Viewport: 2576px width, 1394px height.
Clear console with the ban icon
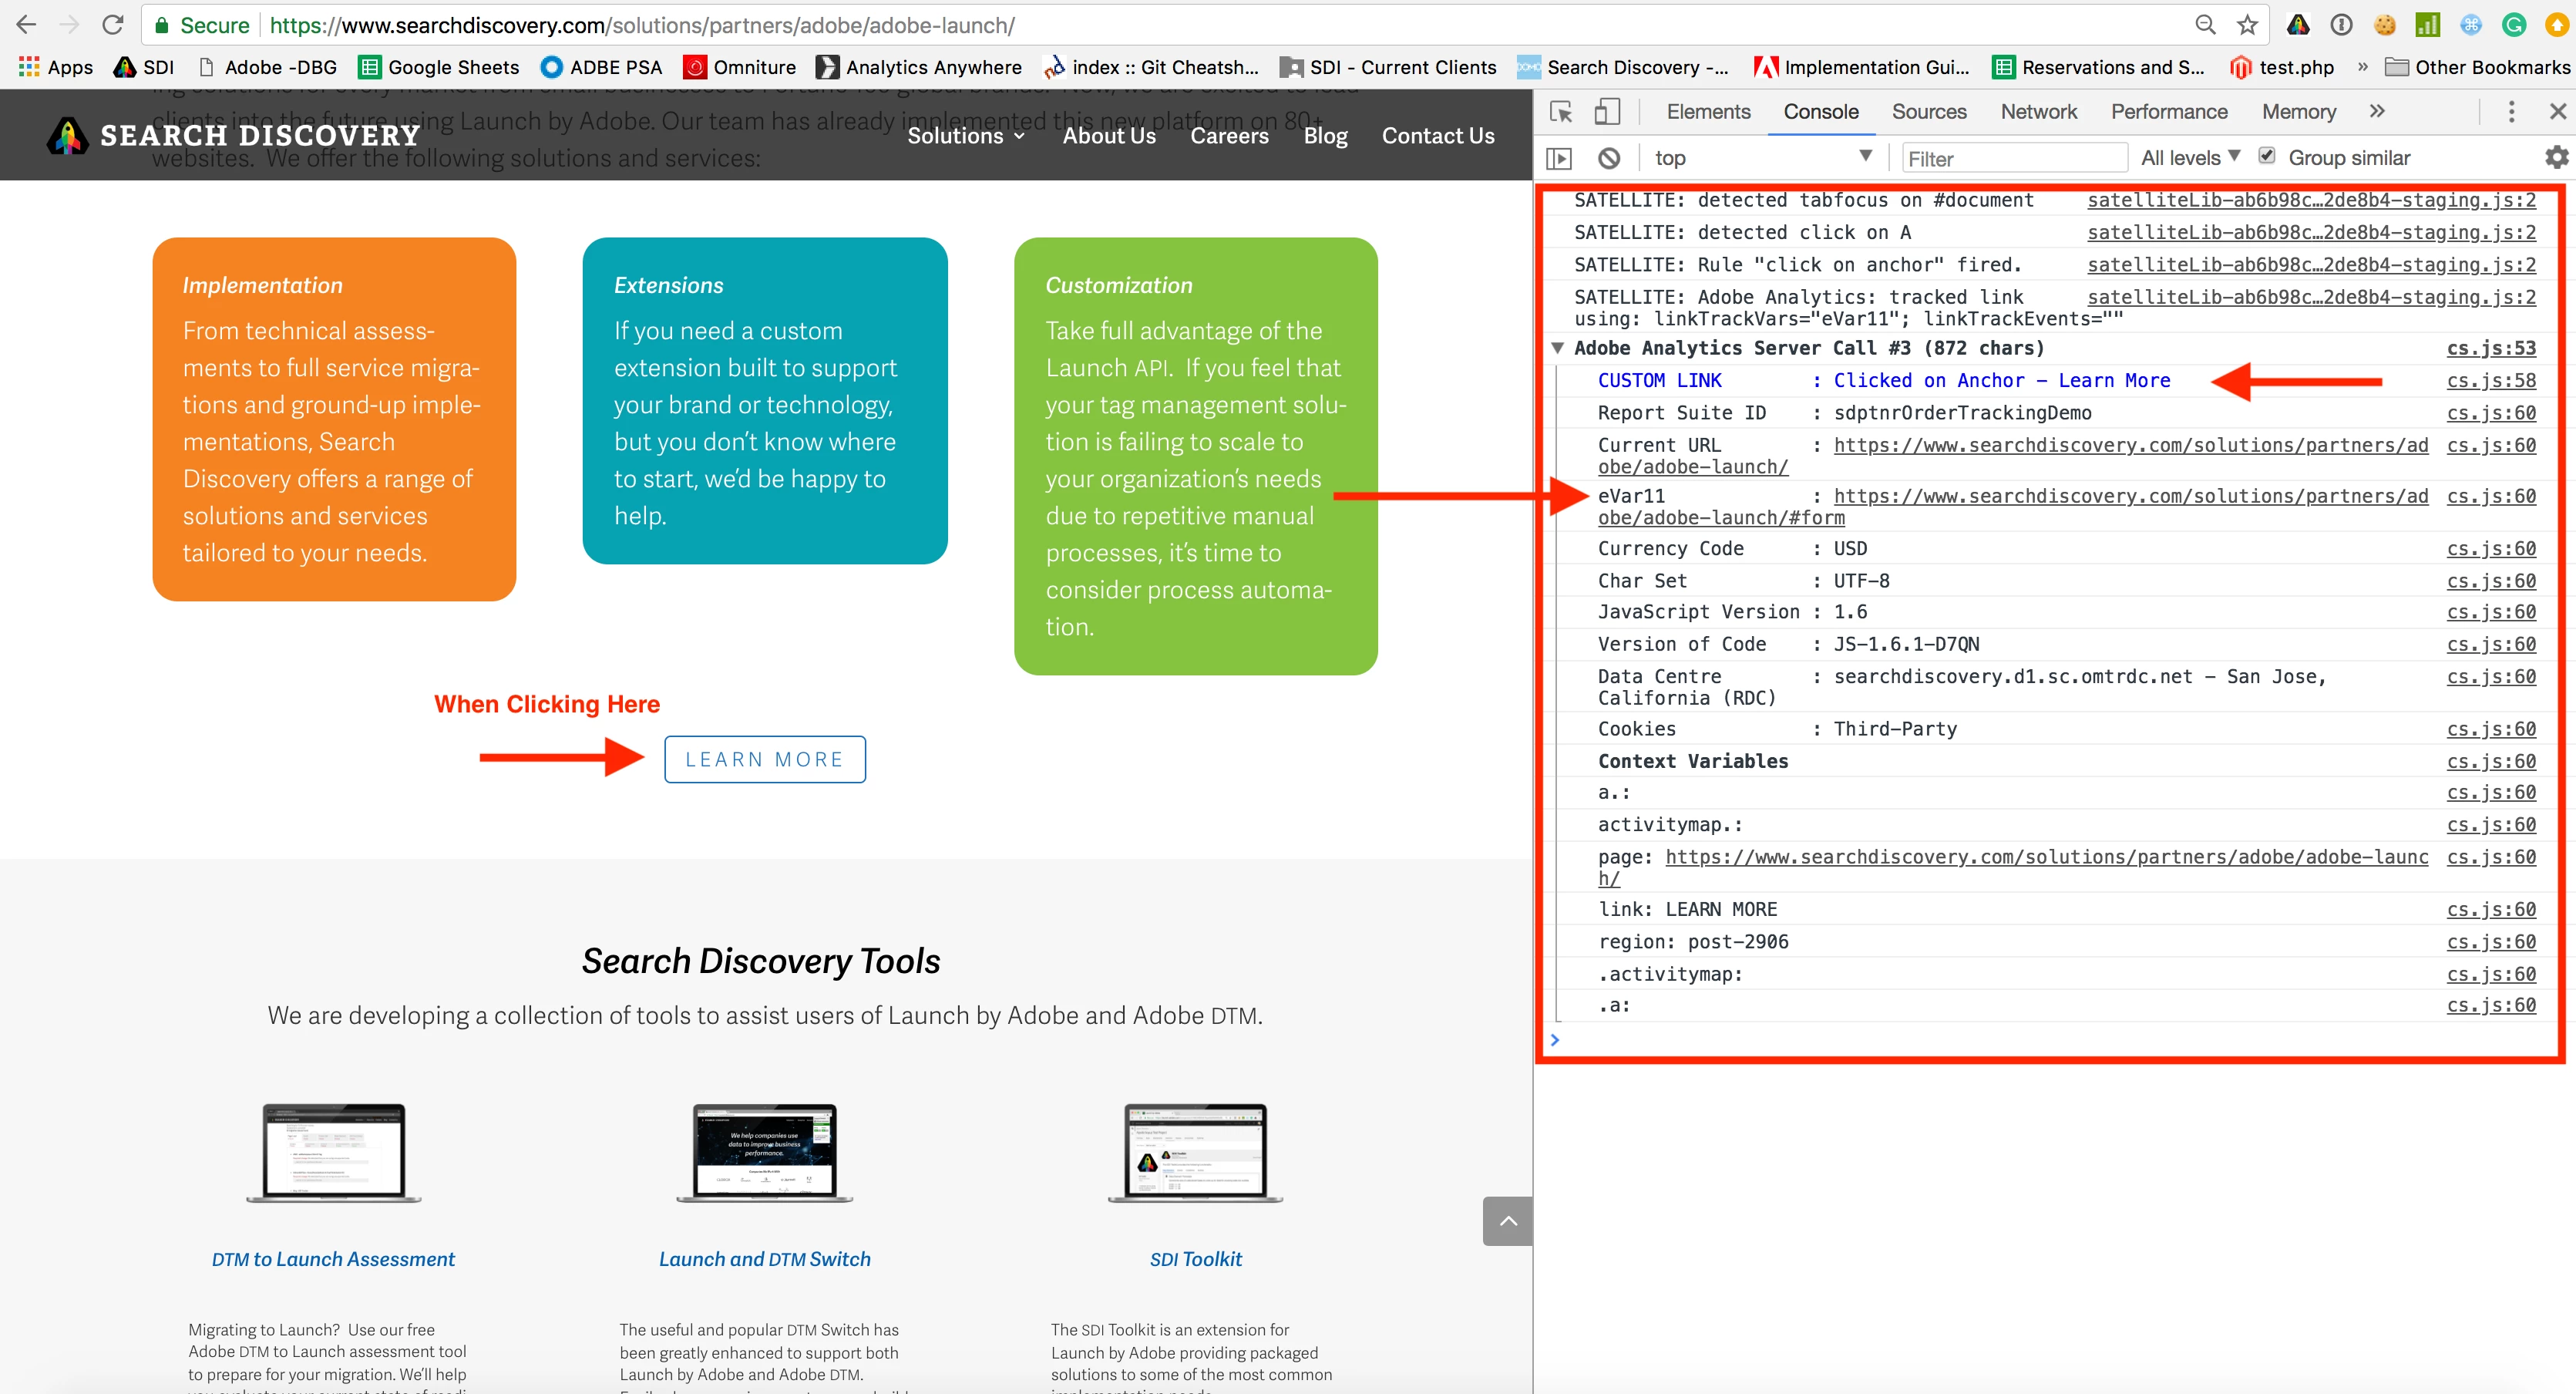click(x=1609, y=158)
